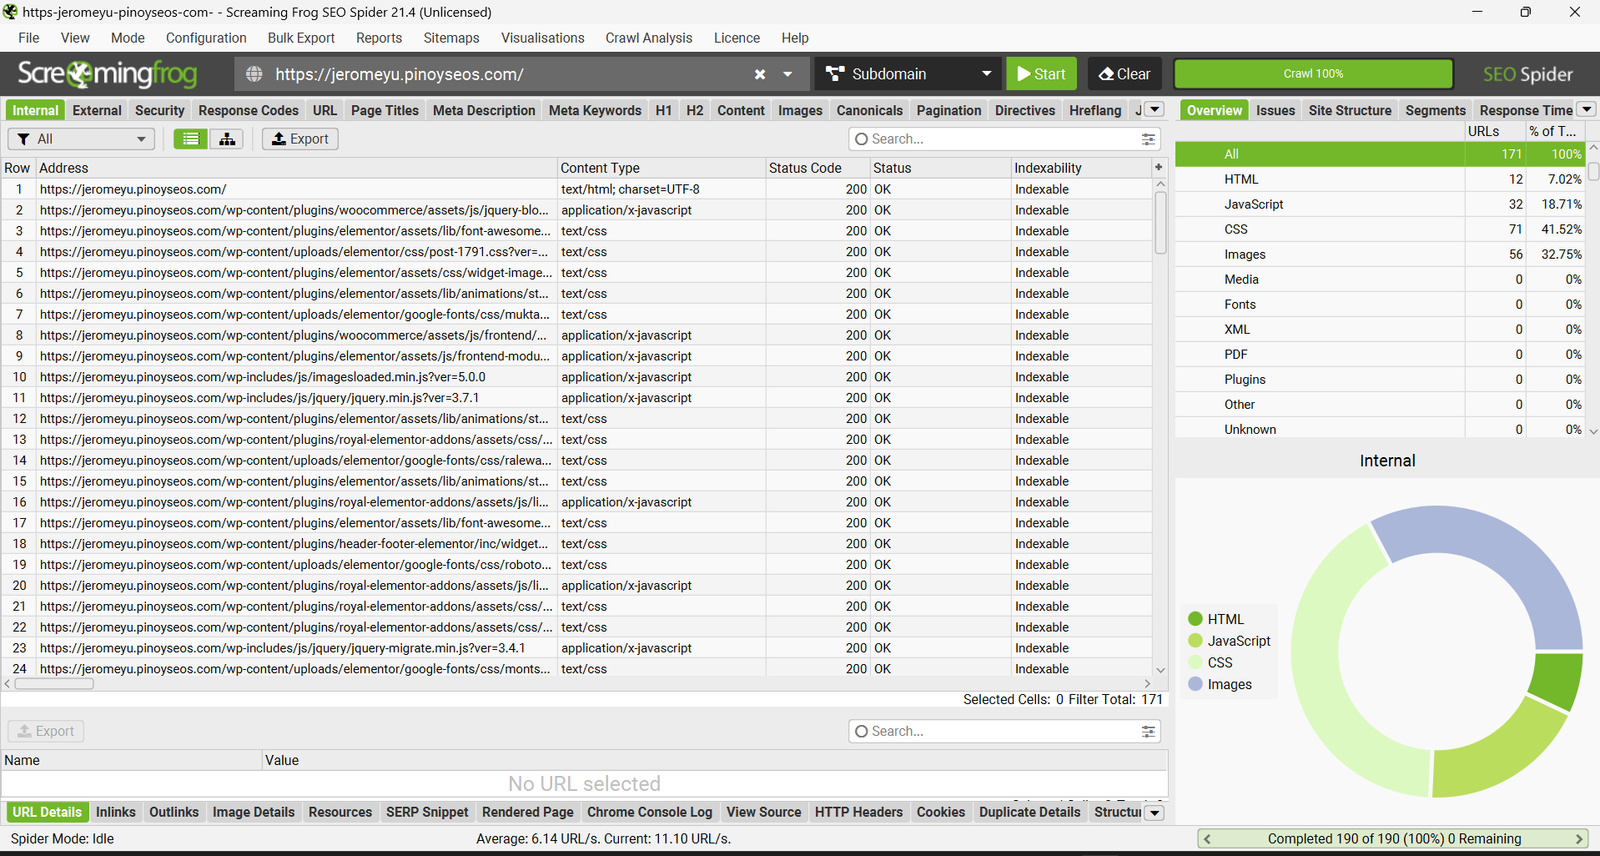Switch to tree view icon
The width and height of the screenshot is (1600, 856).
coord(228,139)
